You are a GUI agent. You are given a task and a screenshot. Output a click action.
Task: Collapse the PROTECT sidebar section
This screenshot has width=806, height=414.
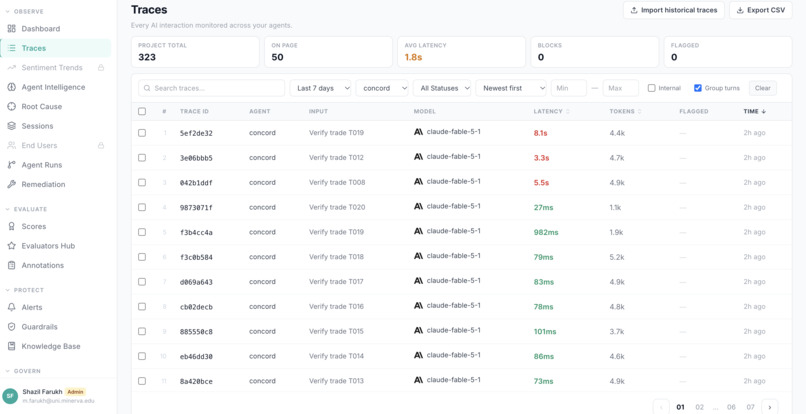25,290
